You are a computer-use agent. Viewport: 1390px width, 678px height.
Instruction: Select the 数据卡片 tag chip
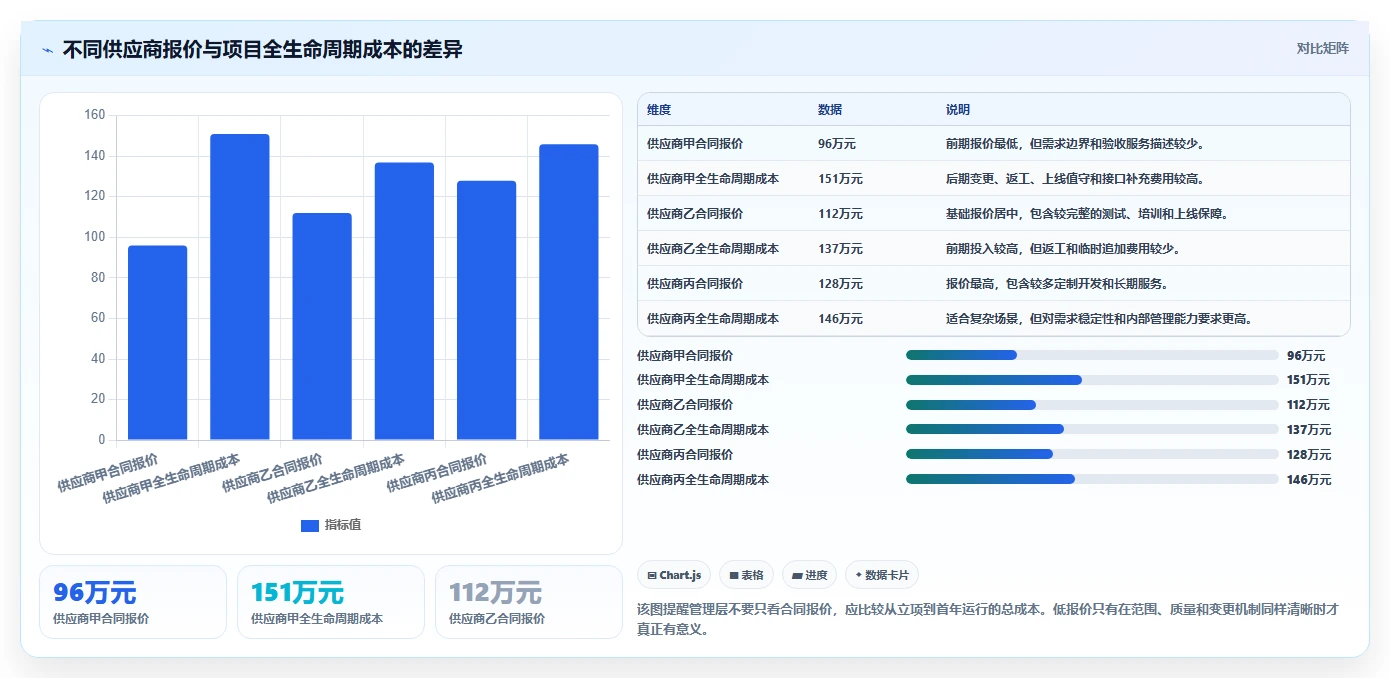point(881,575)
